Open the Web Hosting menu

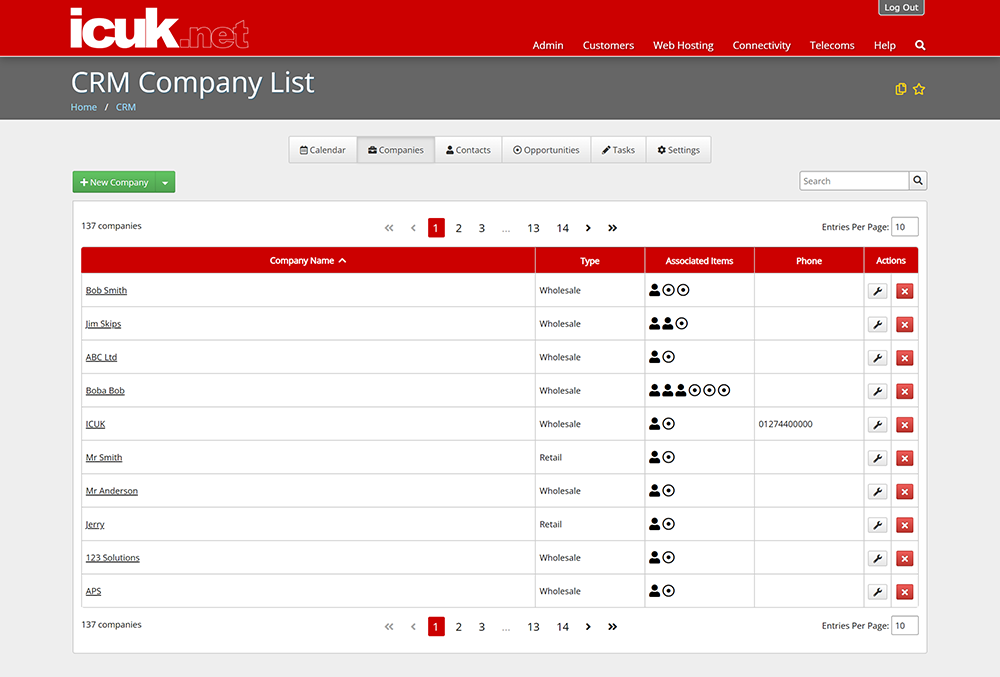pyautogui.click(x=683, y=45)
